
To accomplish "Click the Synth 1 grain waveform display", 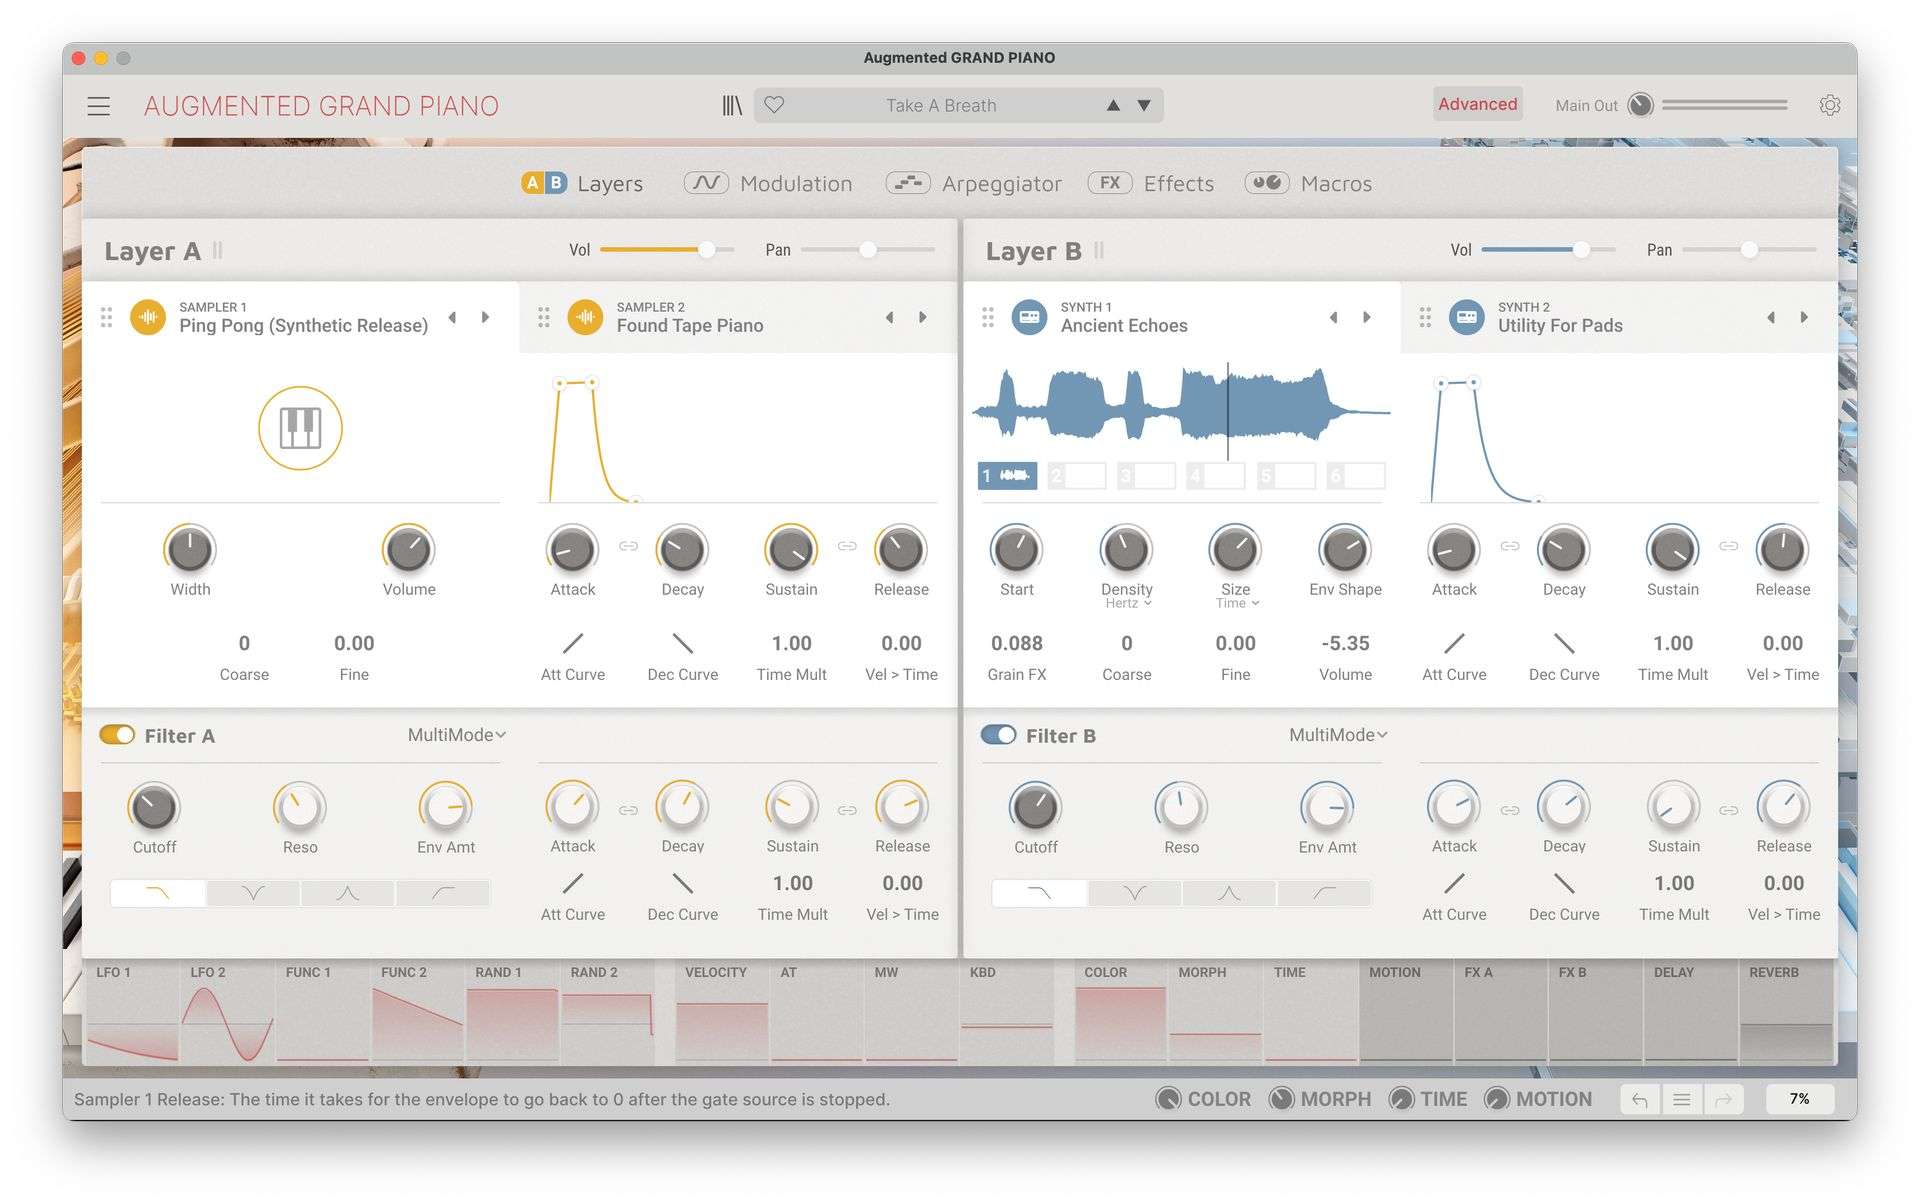I will point(1182,410).
